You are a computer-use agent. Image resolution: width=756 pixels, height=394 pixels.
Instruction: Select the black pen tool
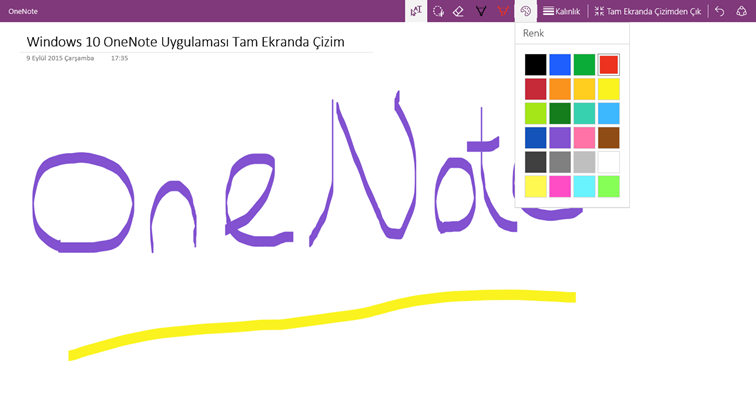481,11
